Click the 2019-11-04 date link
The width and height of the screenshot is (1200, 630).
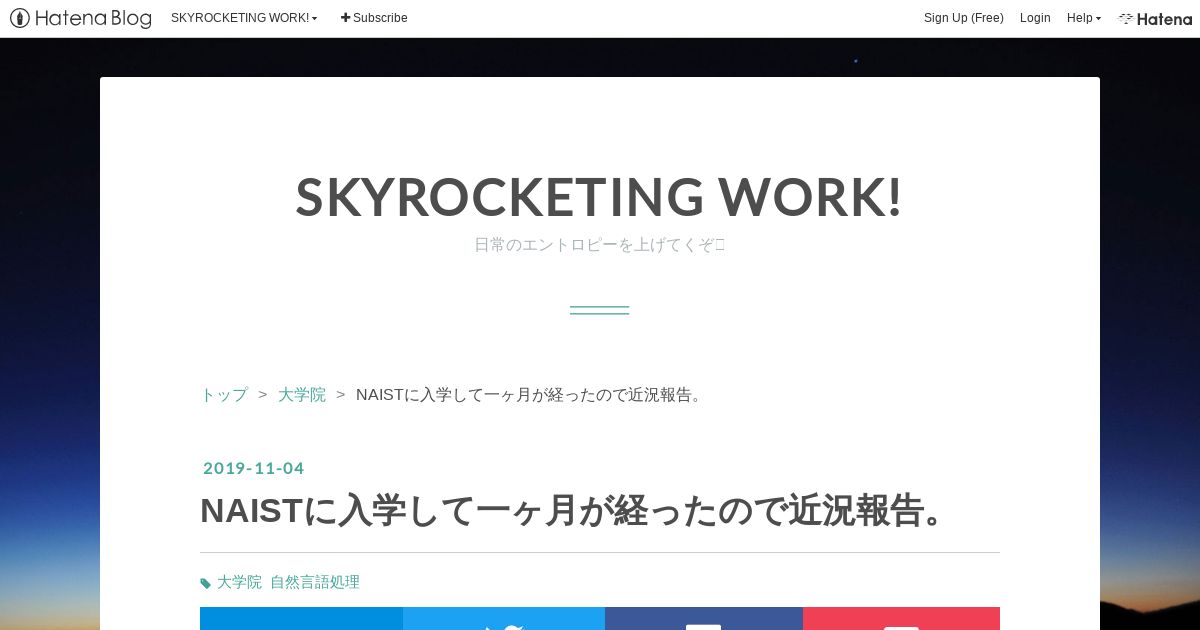click(253, 468)
